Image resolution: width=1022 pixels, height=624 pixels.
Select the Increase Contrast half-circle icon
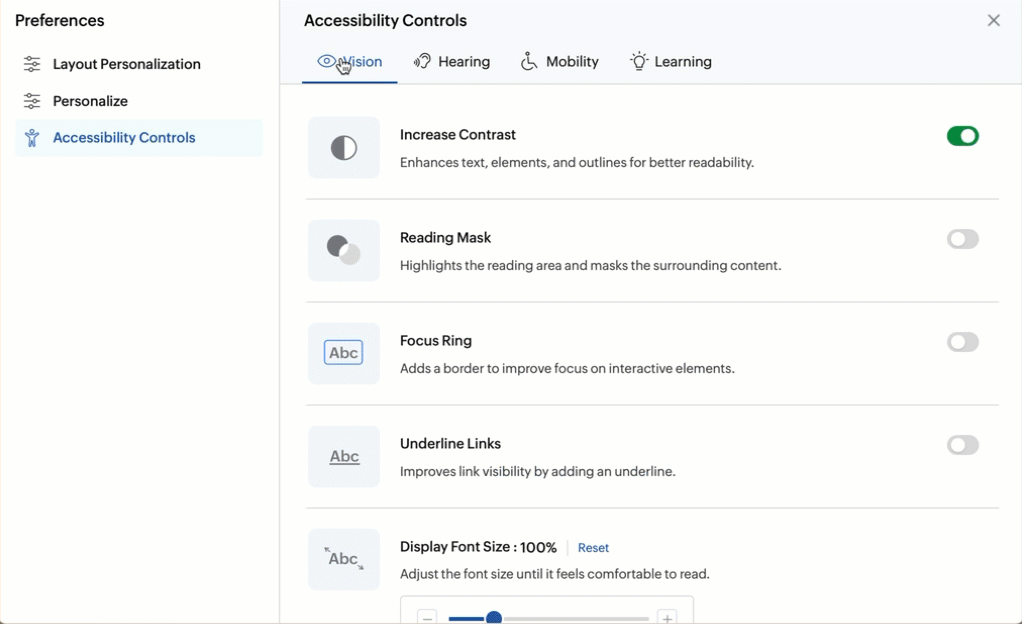(343, 147)
